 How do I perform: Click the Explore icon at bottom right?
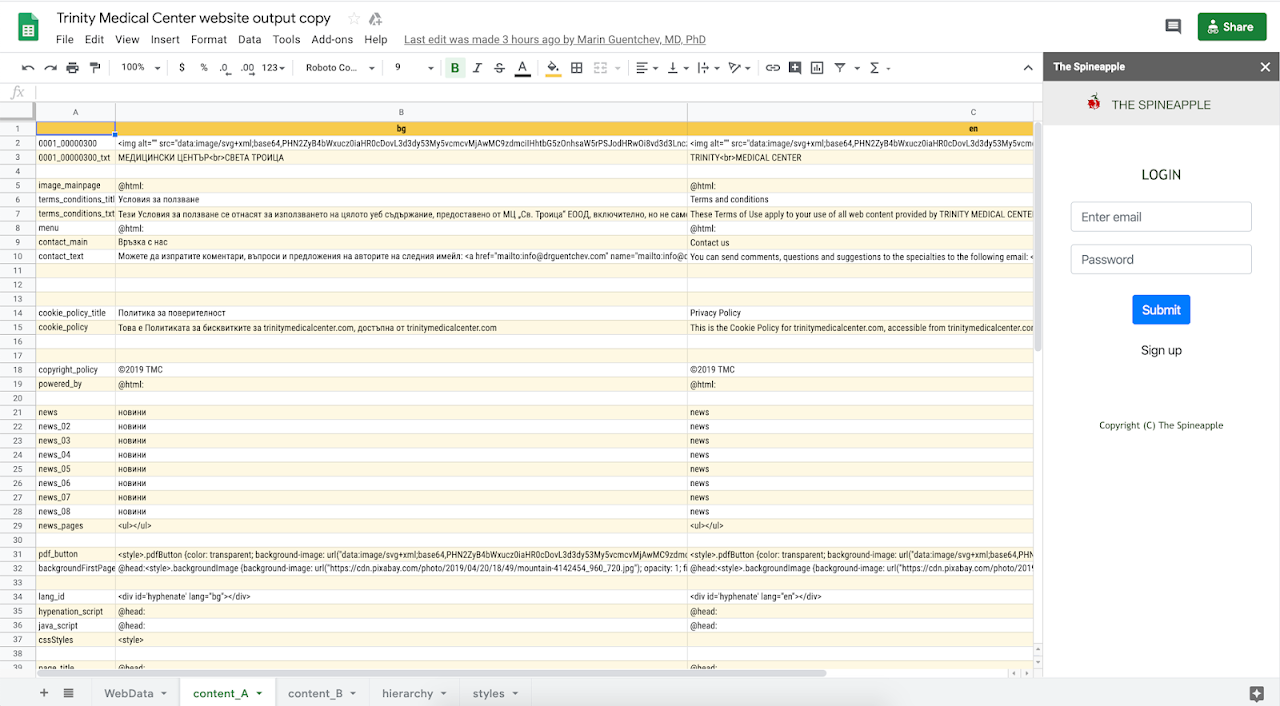click(1256, 693)
